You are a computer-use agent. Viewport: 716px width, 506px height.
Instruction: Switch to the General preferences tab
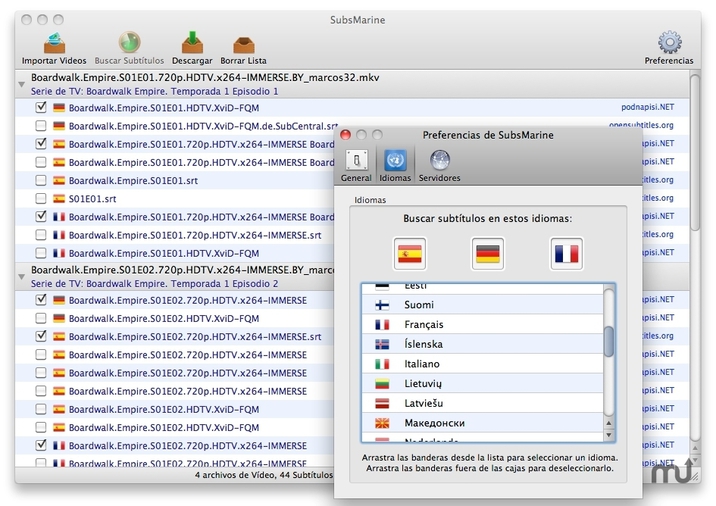coord(356,165)
